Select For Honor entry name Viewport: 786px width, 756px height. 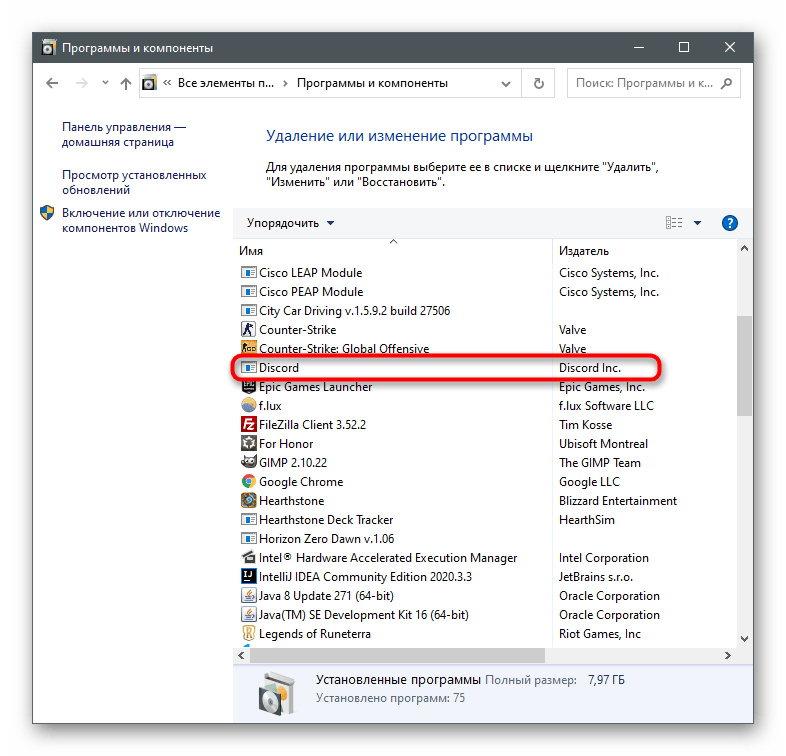pos(286,444)
